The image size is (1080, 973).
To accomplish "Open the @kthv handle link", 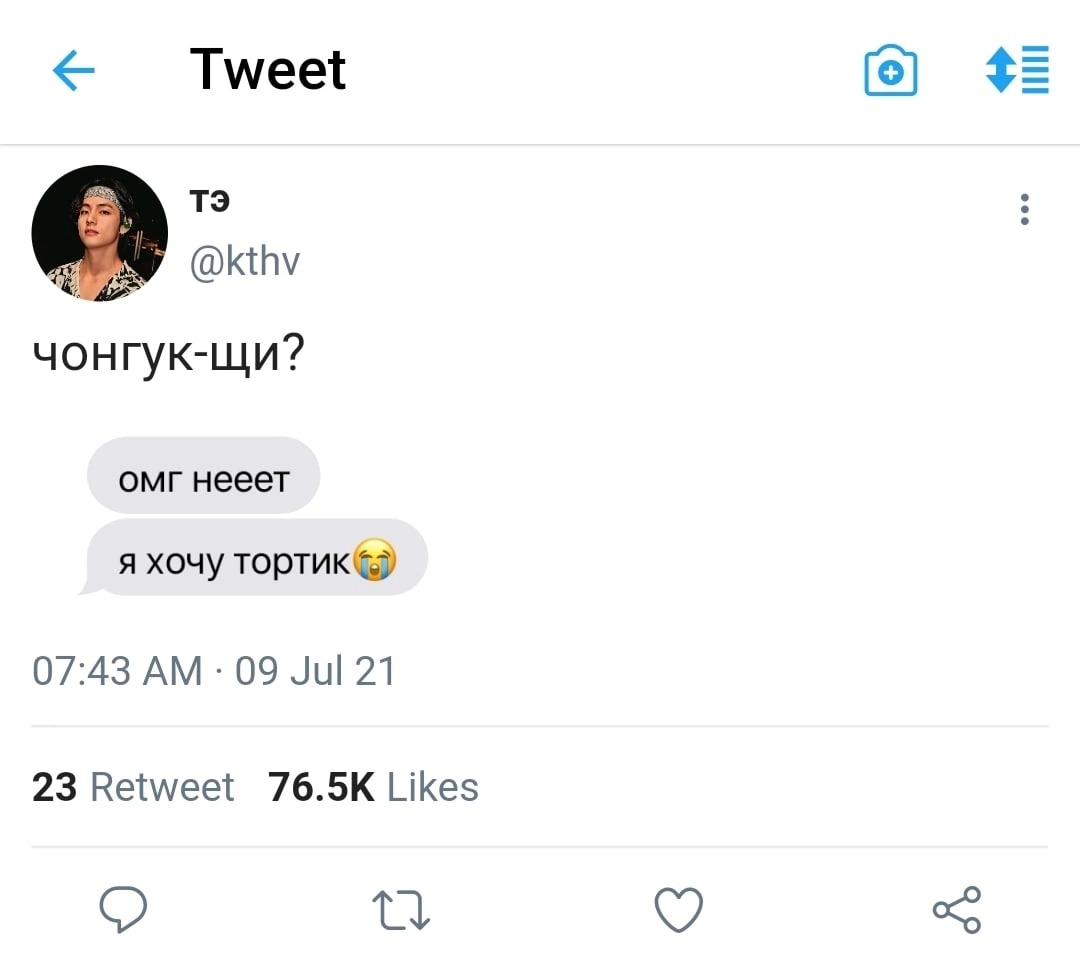I will (x=245, y=261).
